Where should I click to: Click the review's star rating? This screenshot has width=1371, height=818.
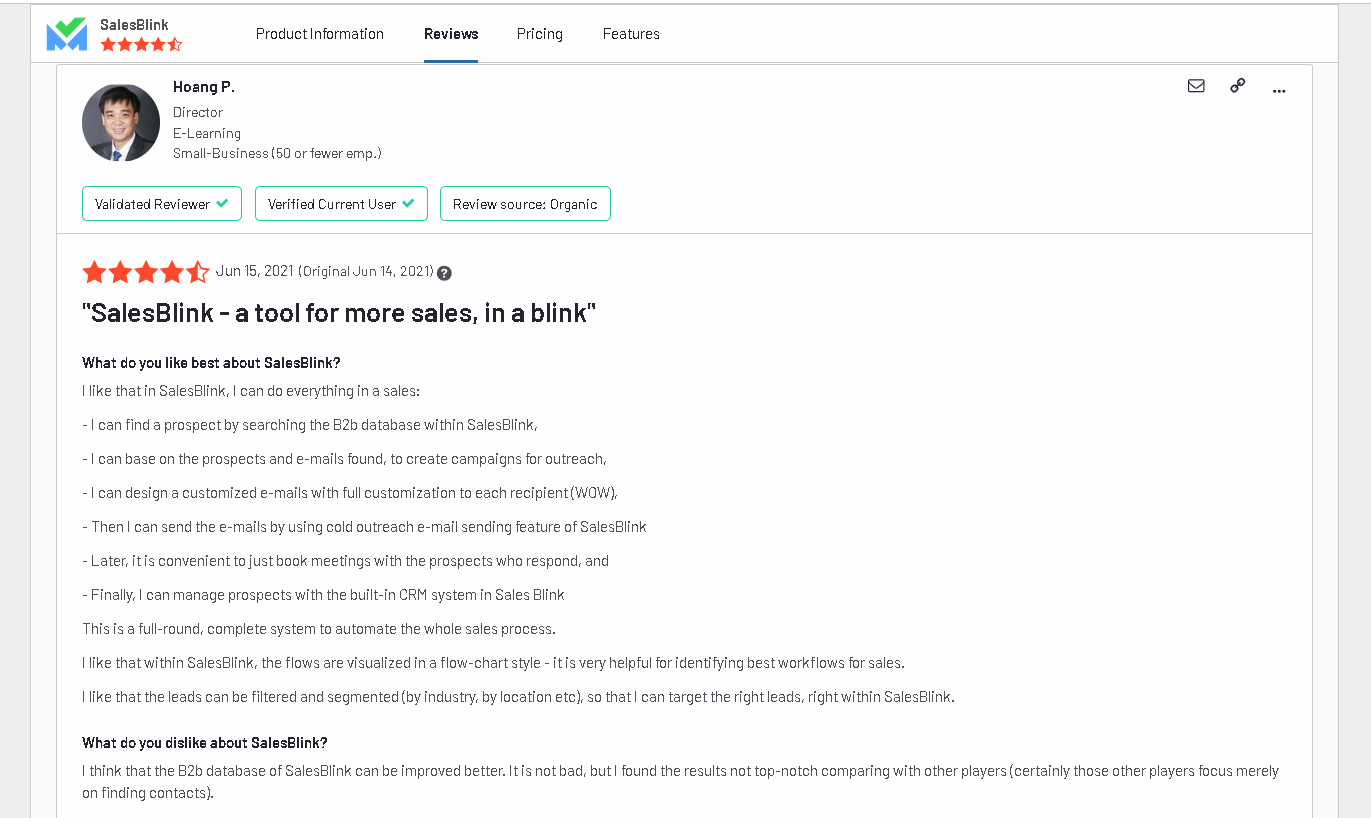point(146,272)
